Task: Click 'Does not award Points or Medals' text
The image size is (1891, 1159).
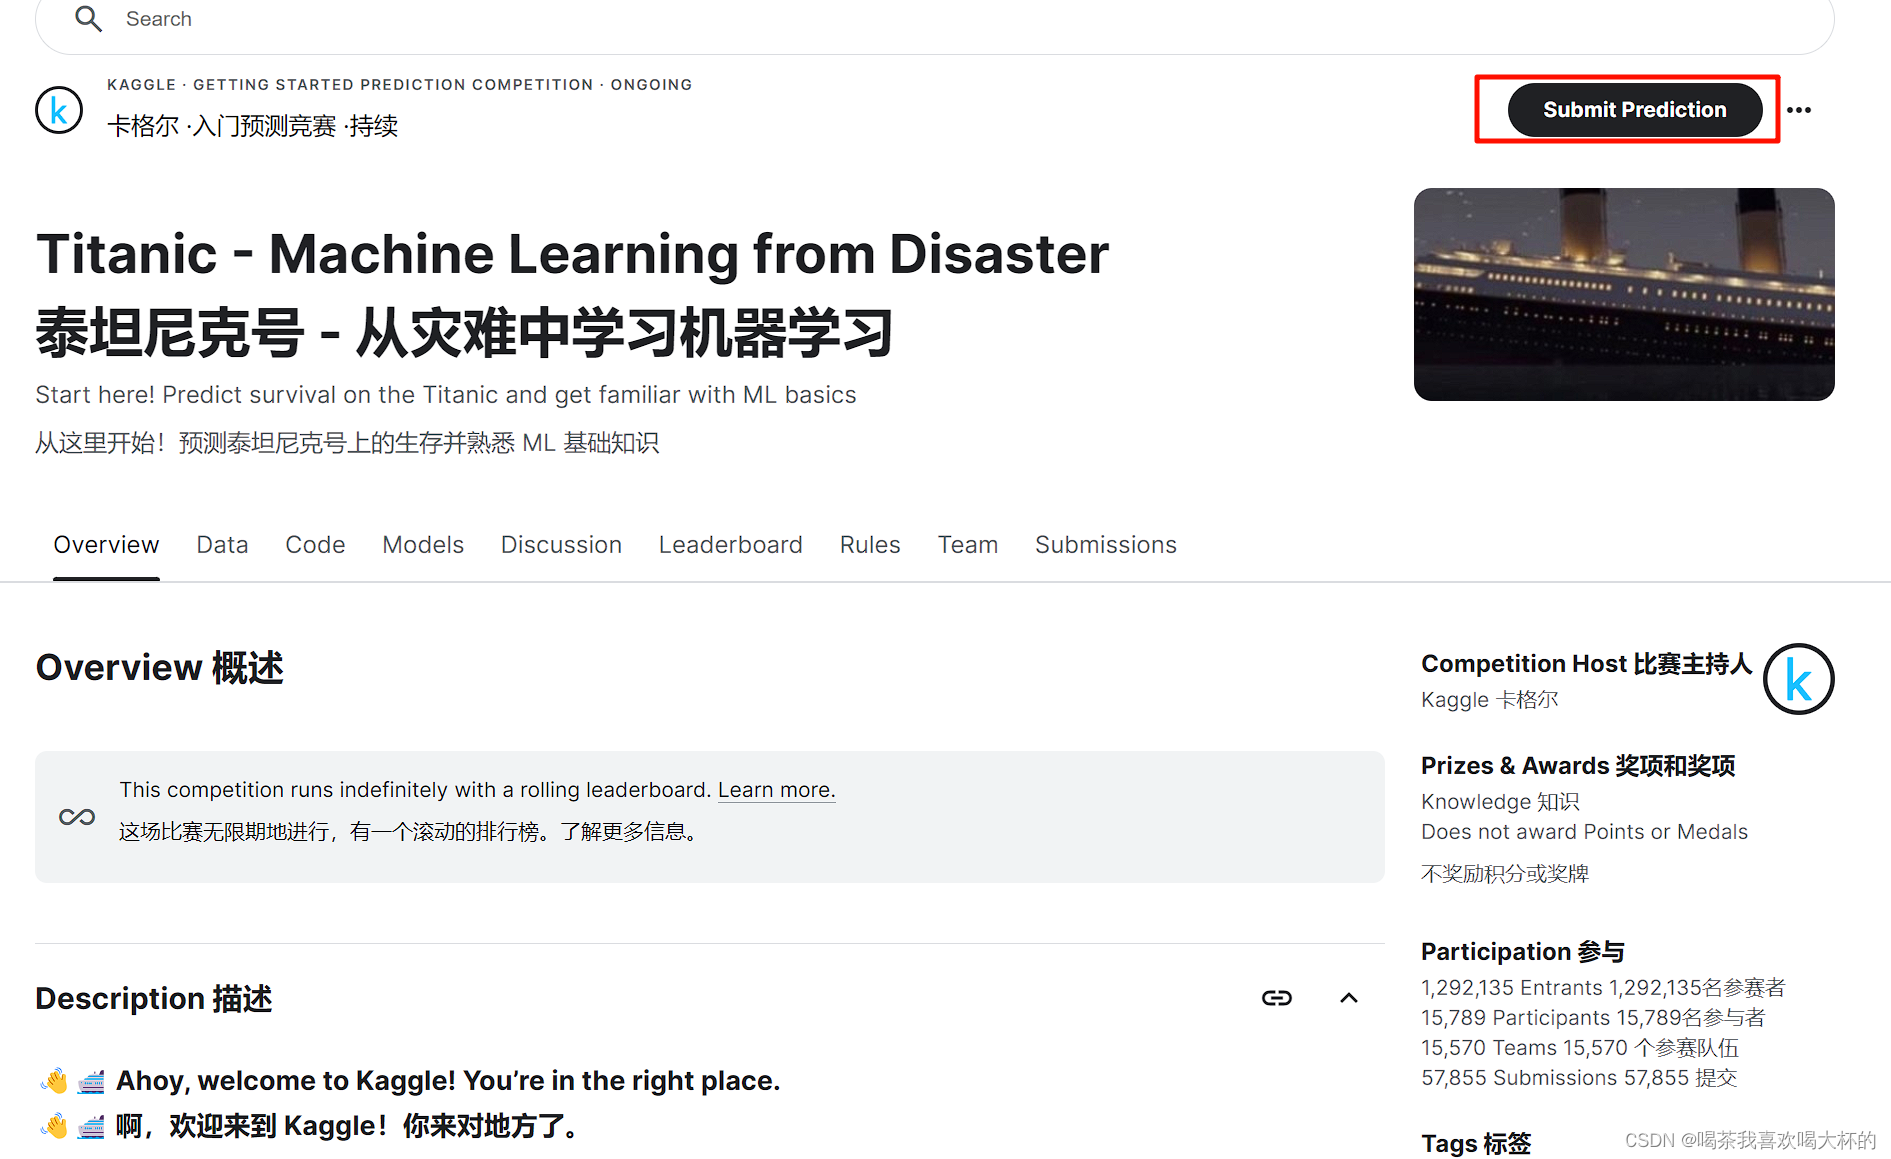Action: point(1584,832)
